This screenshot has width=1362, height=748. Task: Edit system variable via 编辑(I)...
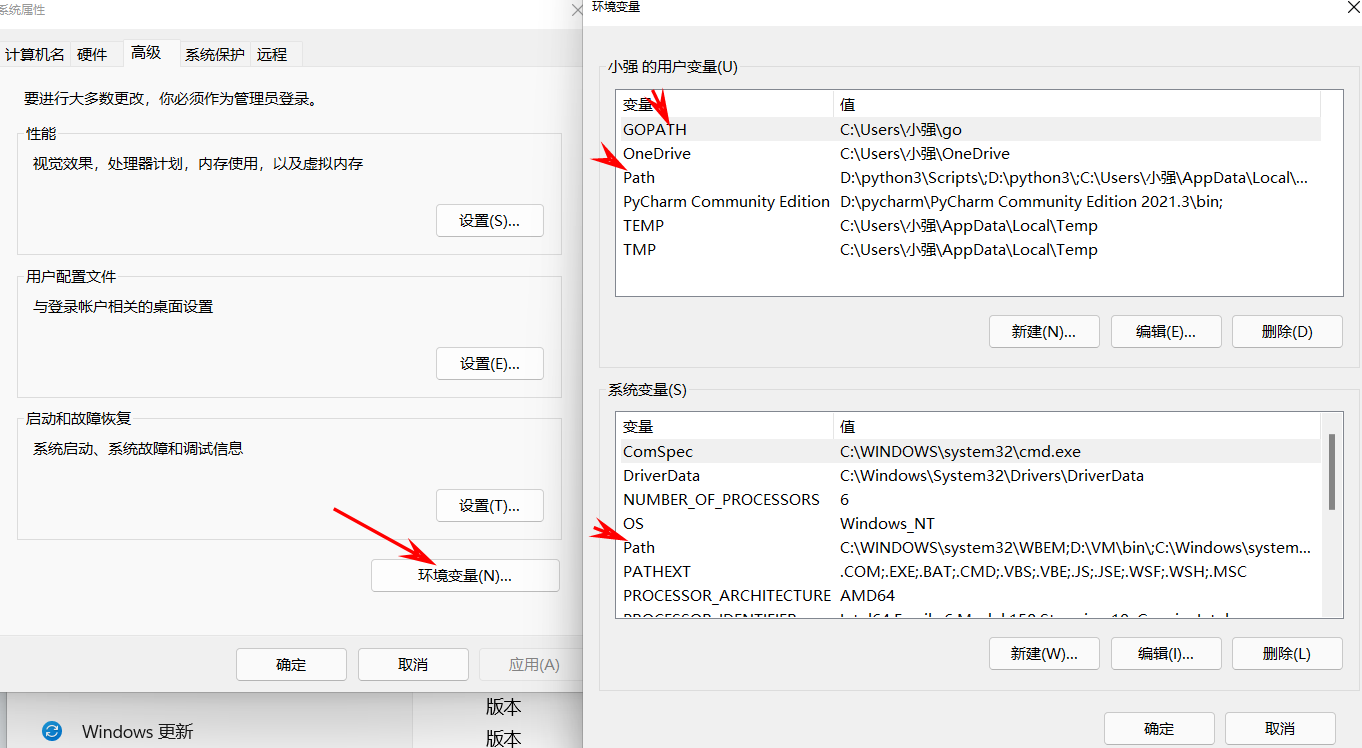pos(1166,654)
